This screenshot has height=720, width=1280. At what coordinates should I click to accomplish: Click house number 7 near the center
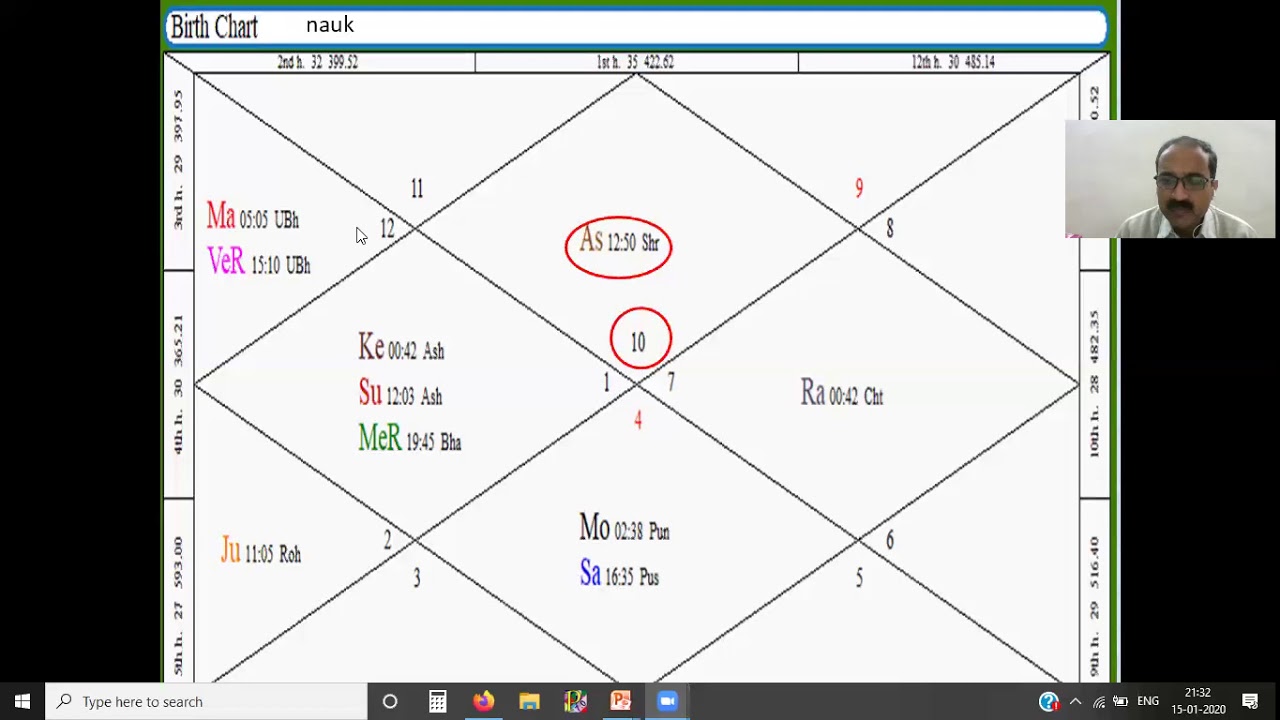click(670, 383)
